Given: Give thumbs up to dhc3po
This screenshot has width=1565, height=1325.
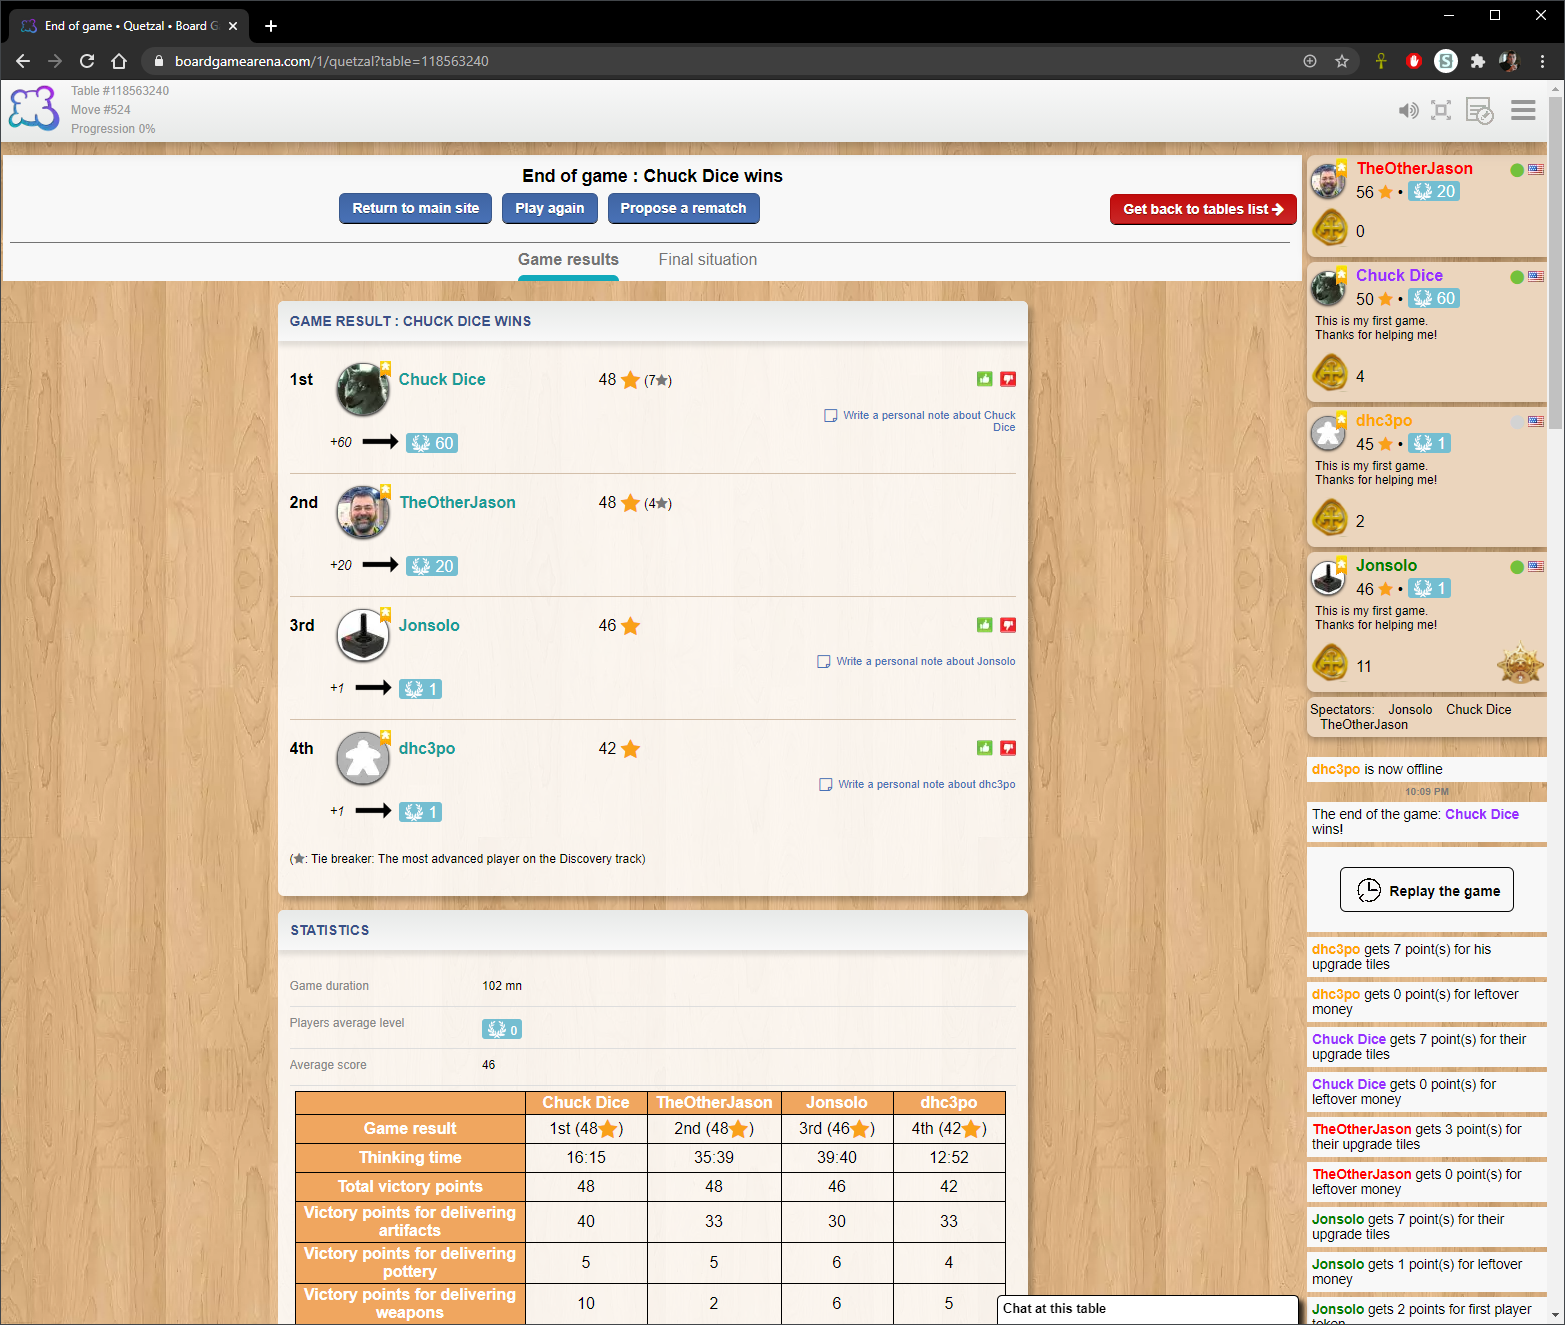Looking at the screenshot, I should [985, 748].
